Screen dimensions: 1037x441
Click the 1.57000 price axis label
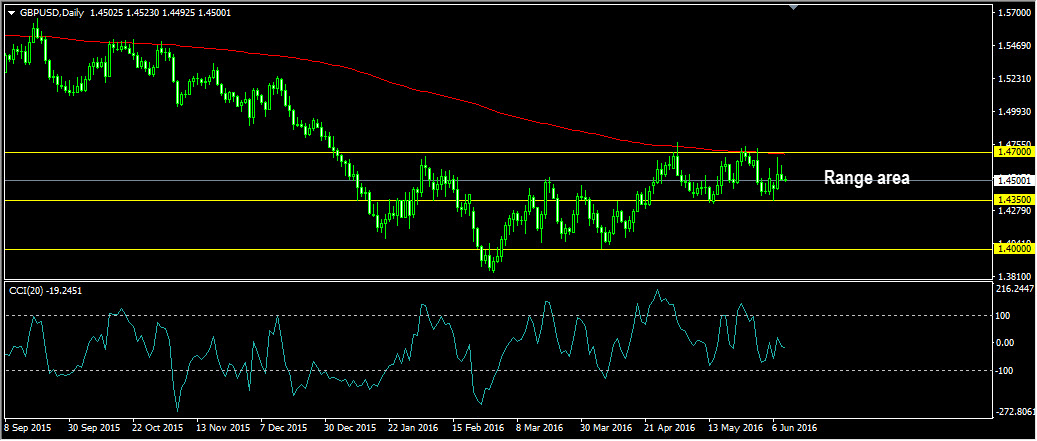point(1013,13)
